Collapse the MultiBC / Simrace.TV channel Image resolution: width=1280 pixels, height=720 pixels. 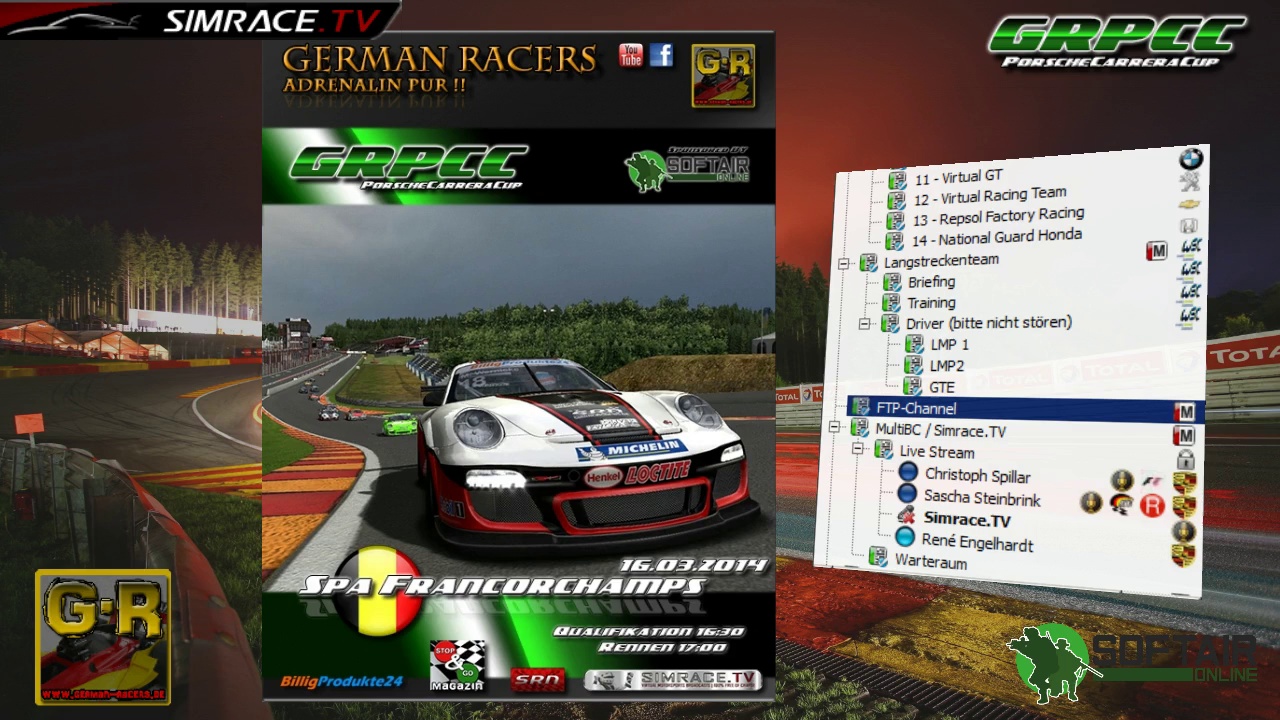[x=835, y=428]
